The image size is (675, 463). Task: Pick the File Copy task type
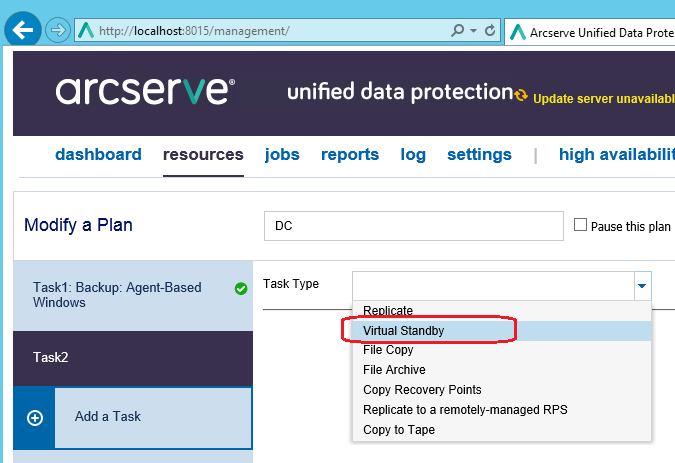(x=388, y=350)
